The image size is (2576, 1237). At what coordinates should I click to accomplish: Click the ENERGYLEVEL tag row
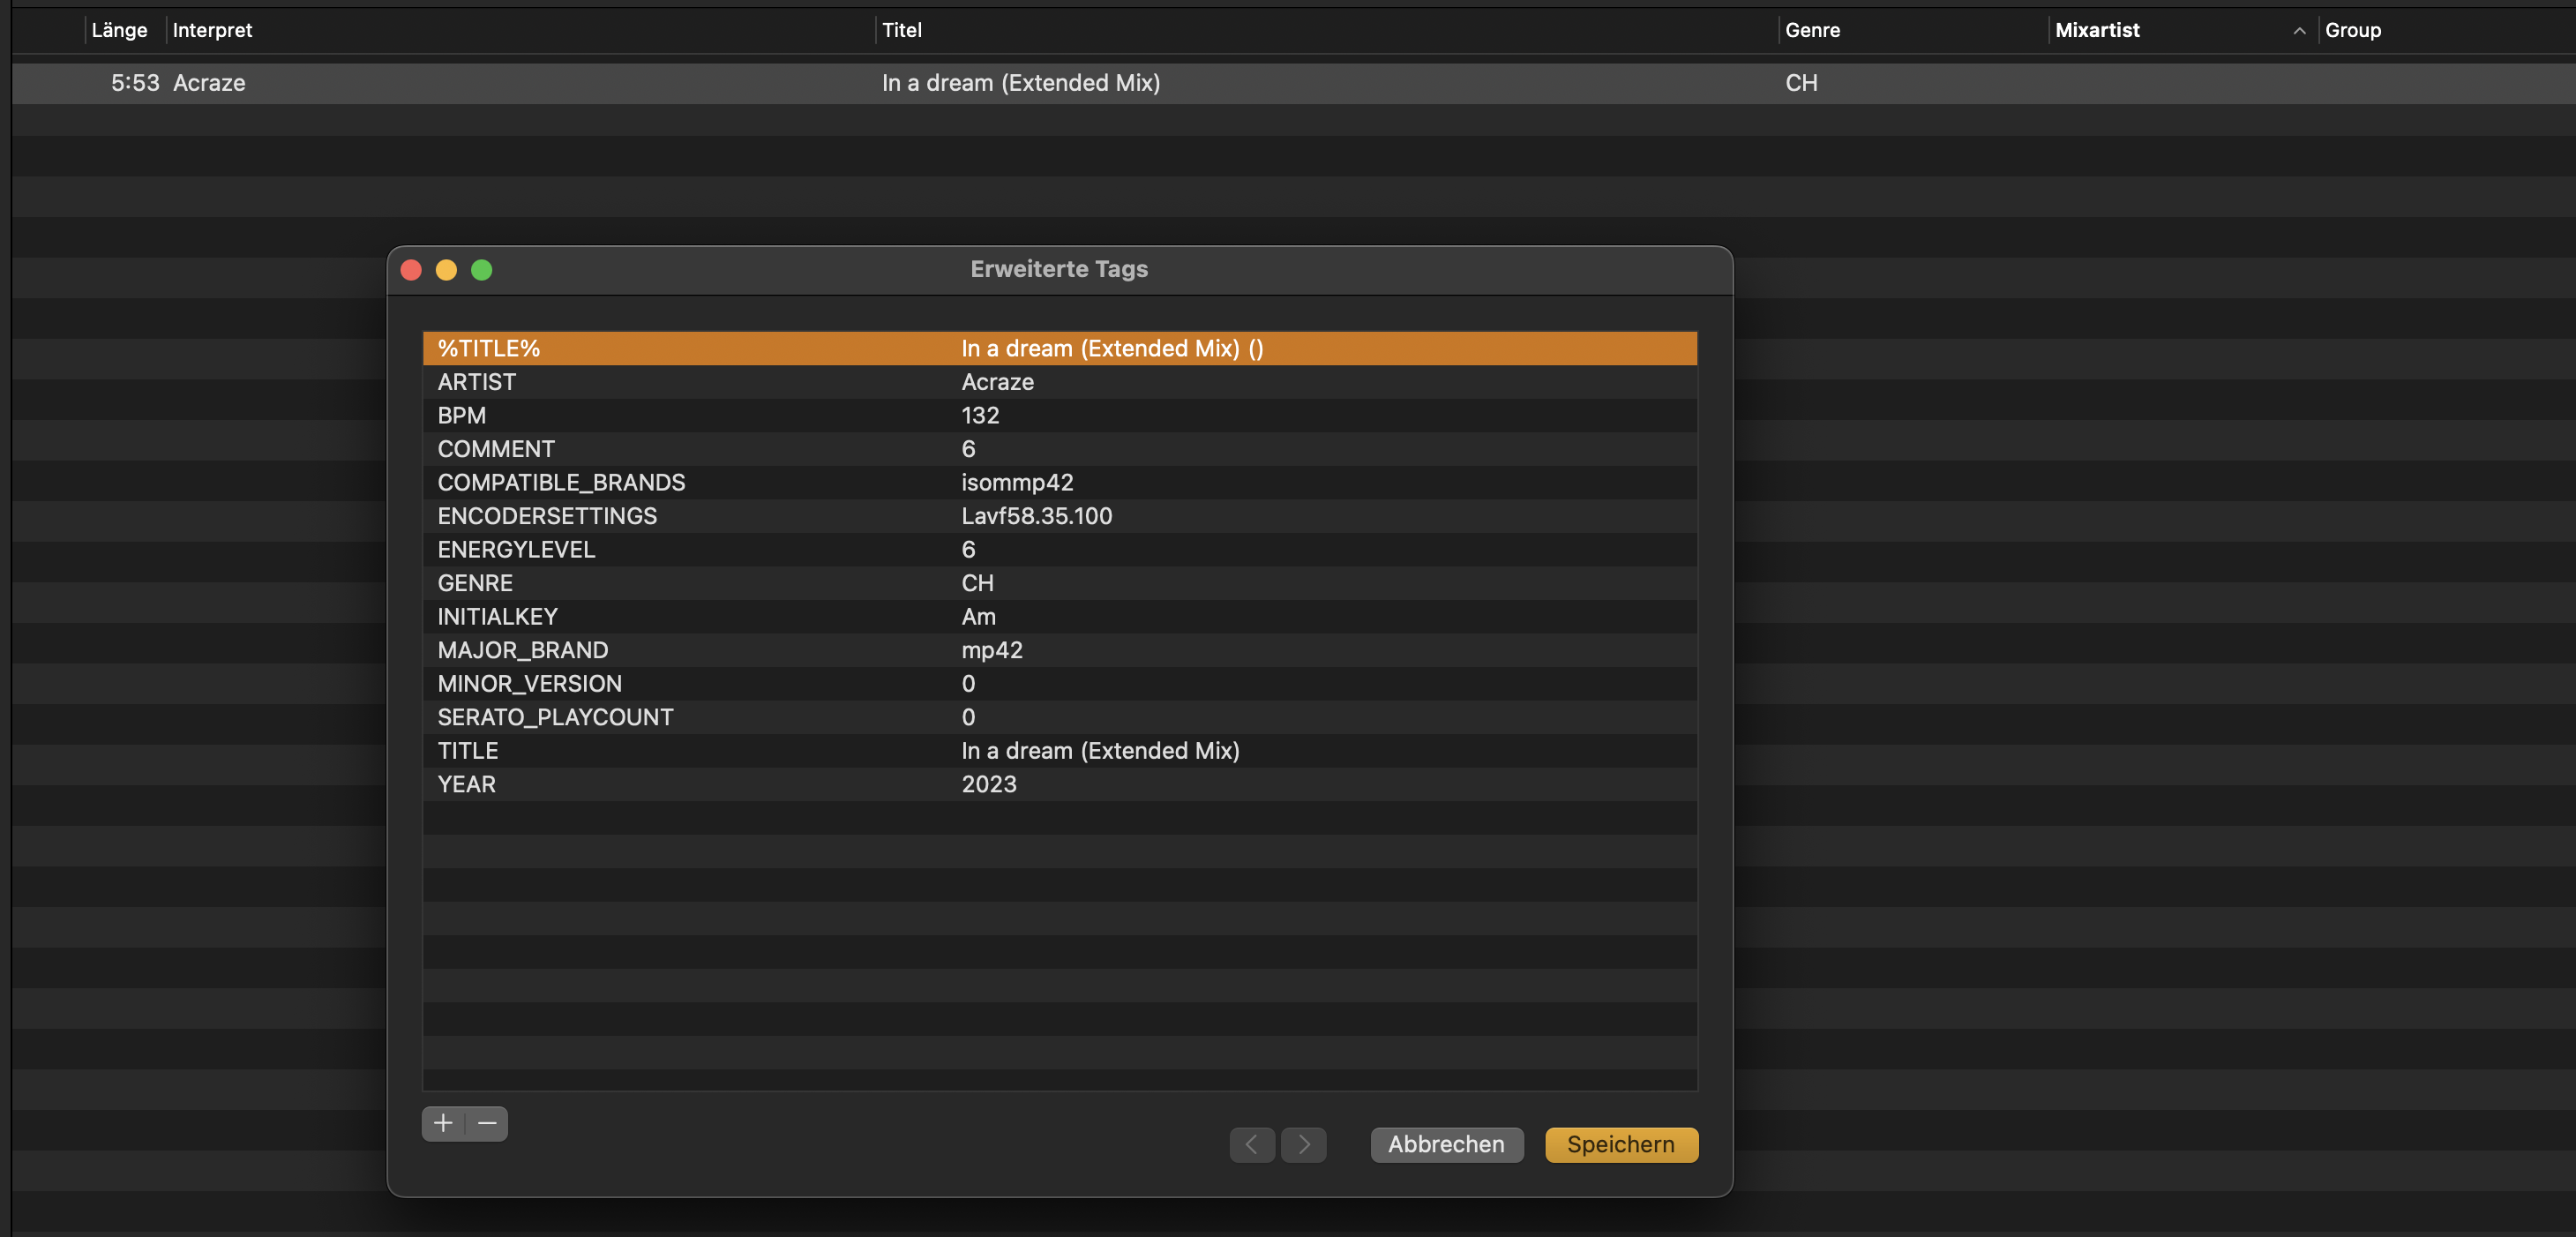[1058, 549]
